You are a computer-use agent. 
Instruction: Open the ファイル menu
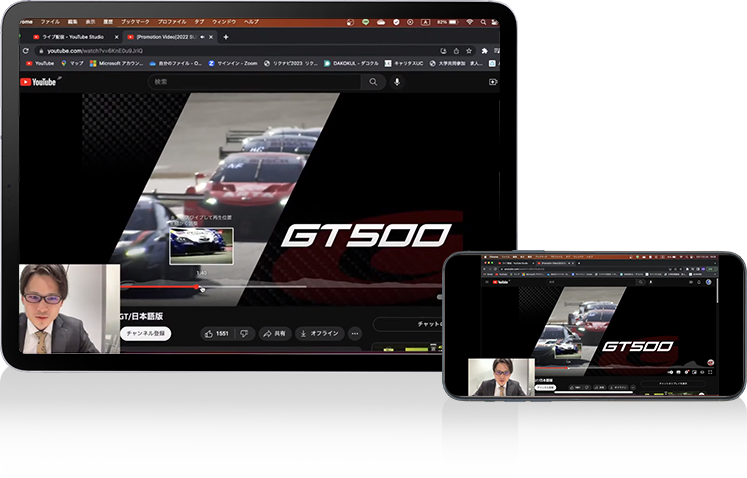pos(50,22)
